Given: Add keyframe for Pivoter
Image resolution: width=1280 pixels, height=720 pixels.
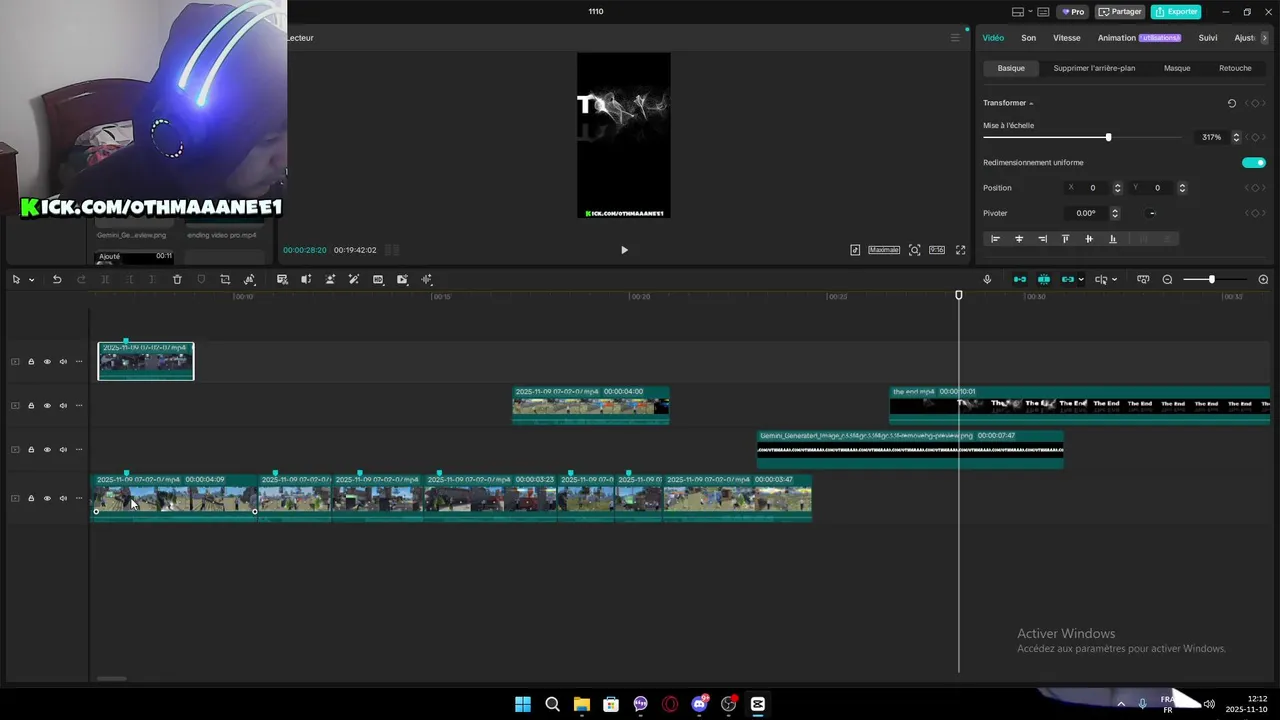Looking at the screenshot, I should [1255, 213].
